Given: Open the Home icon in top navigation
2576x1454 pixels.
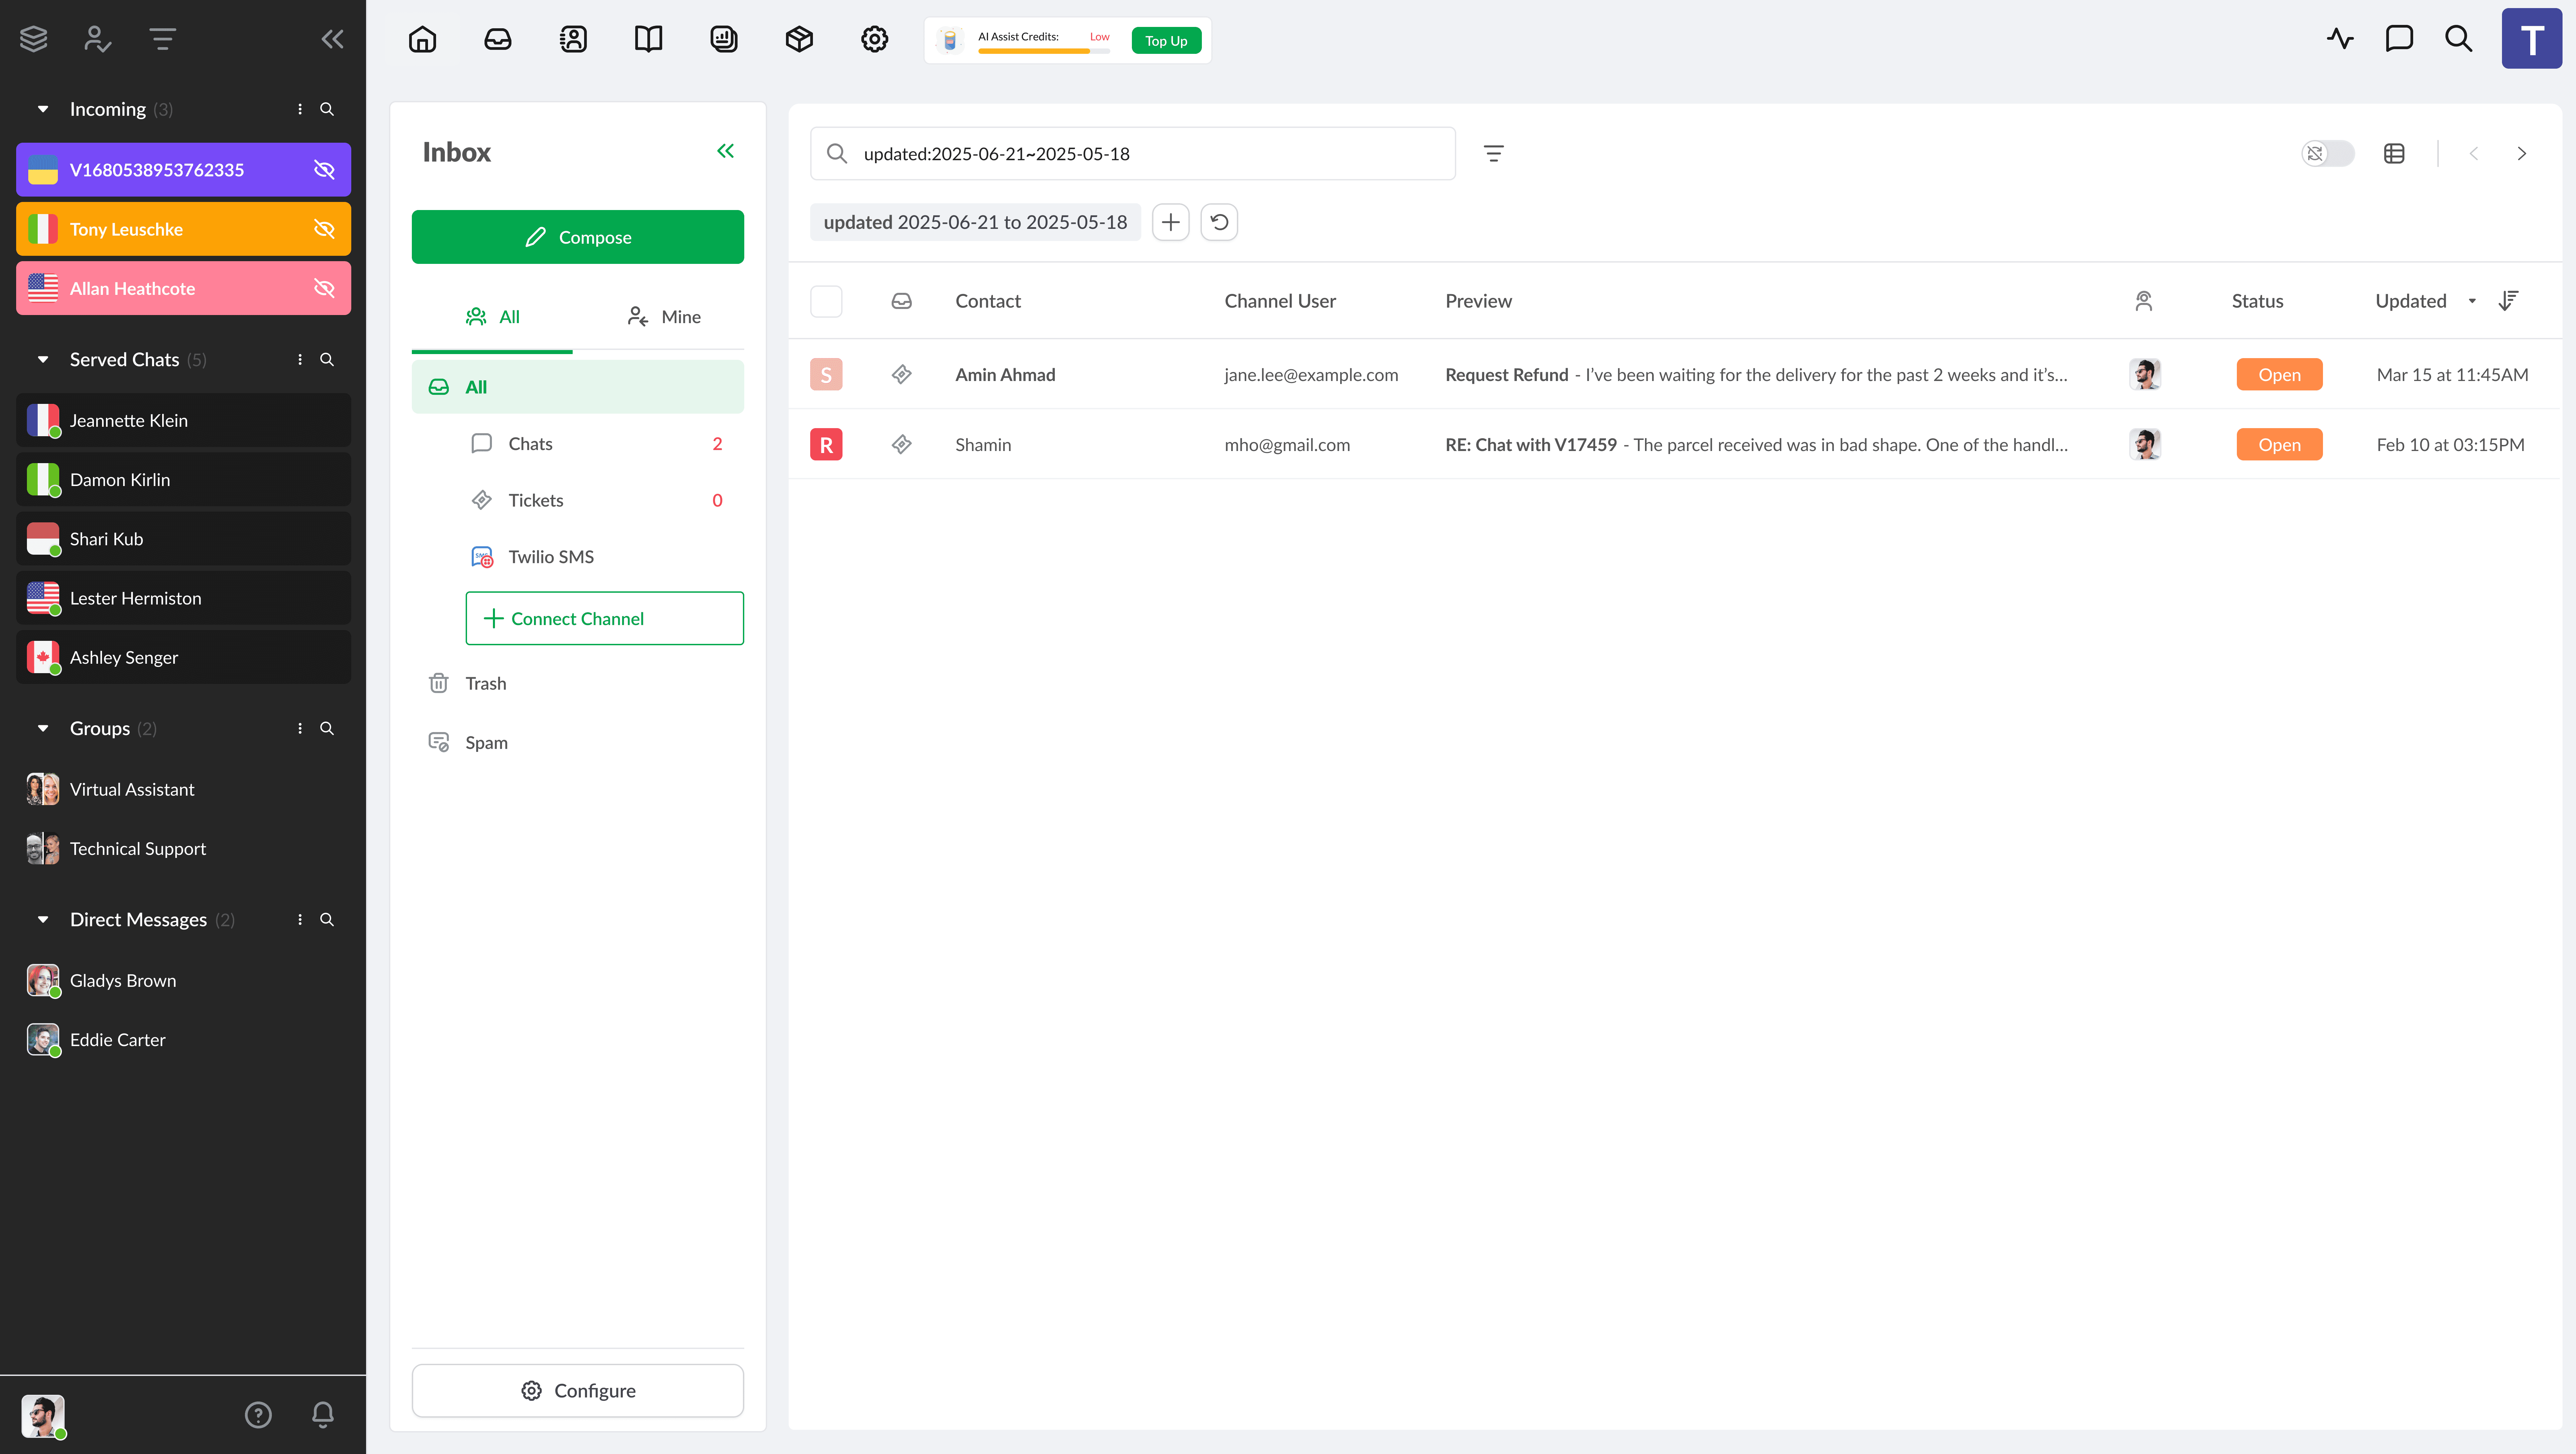Looking at the screenshot, I should tap(422, 39).
